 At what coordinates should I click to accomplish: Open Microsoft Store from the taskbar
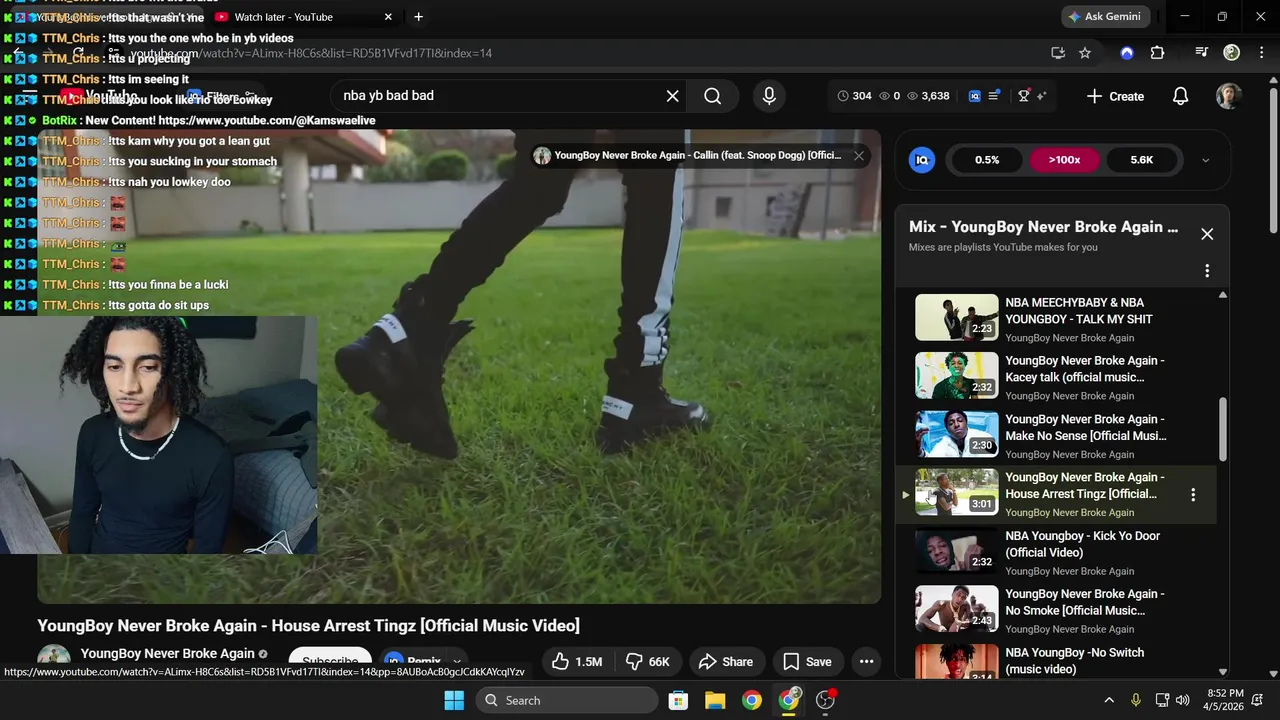678,700
